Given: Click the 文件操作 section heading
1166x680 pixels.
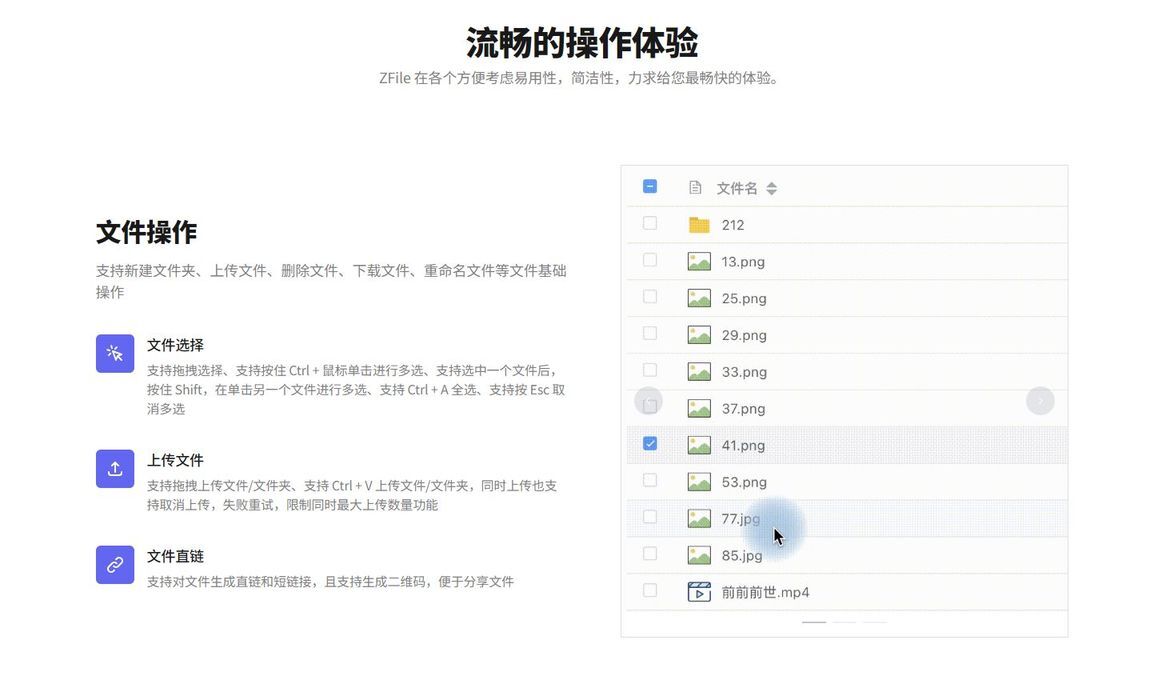Looking at the screenshot, I should tap(146, 232).
